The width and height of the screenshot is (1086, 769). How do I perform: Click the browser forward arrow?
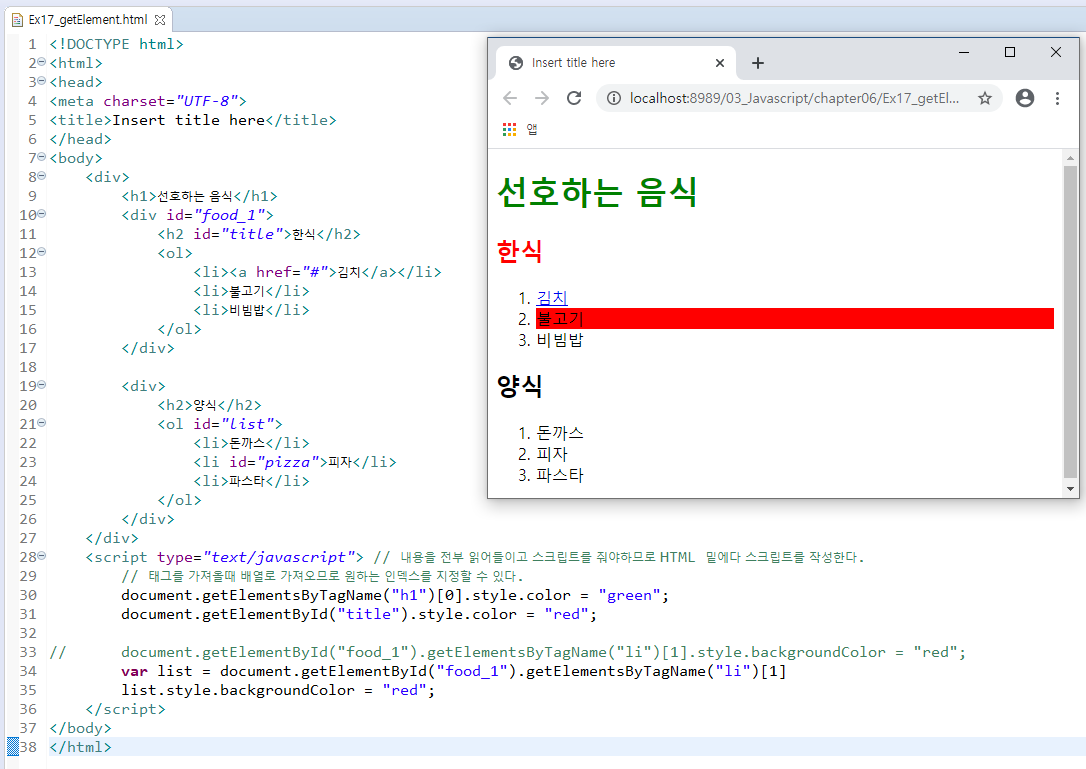click(542, 98)
